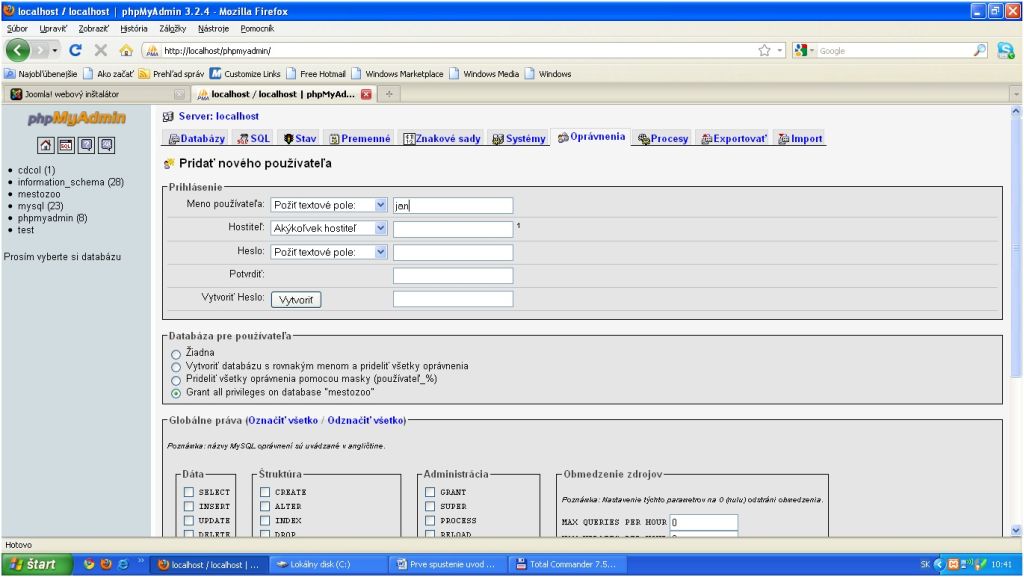Click the Odznačiť všetko link
This screenshot has height=577, width=1024.
(x=365, y=420)
